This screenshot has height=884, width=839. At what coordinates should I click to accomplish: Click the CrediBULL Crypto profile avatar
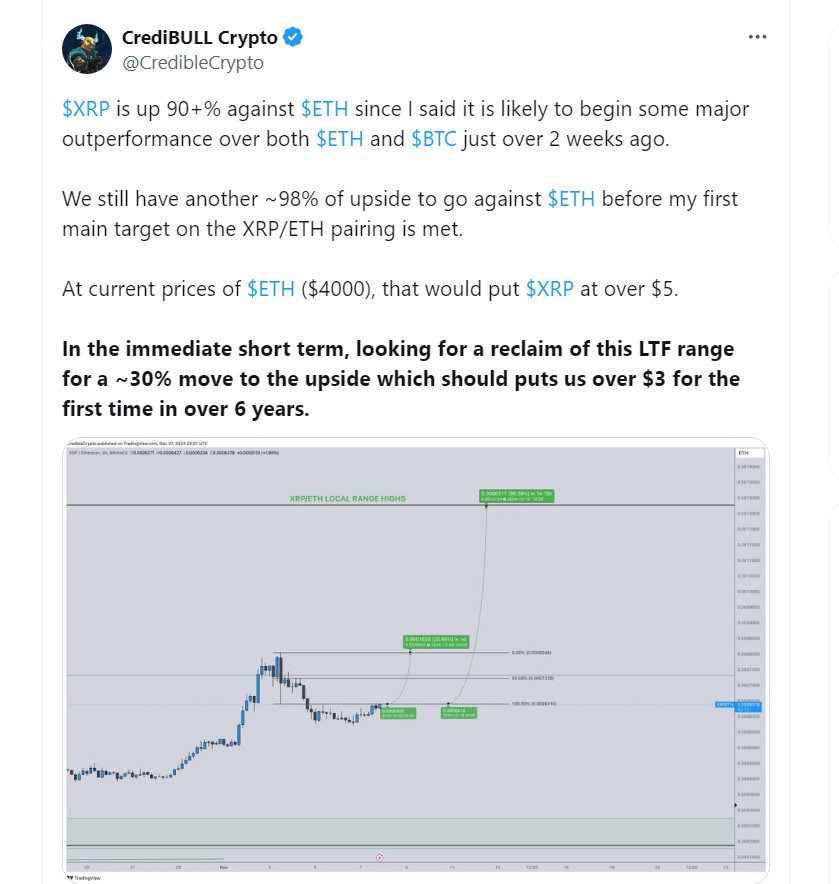click(86, 50)
